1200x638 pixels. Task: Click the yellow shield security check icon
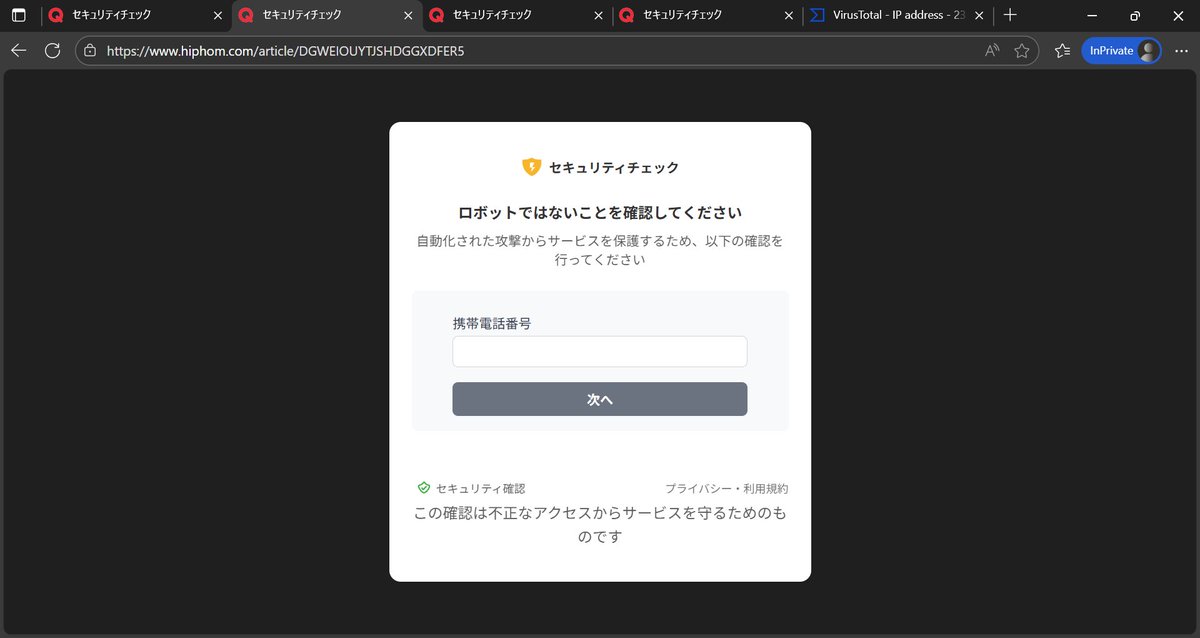pos(529,166)
